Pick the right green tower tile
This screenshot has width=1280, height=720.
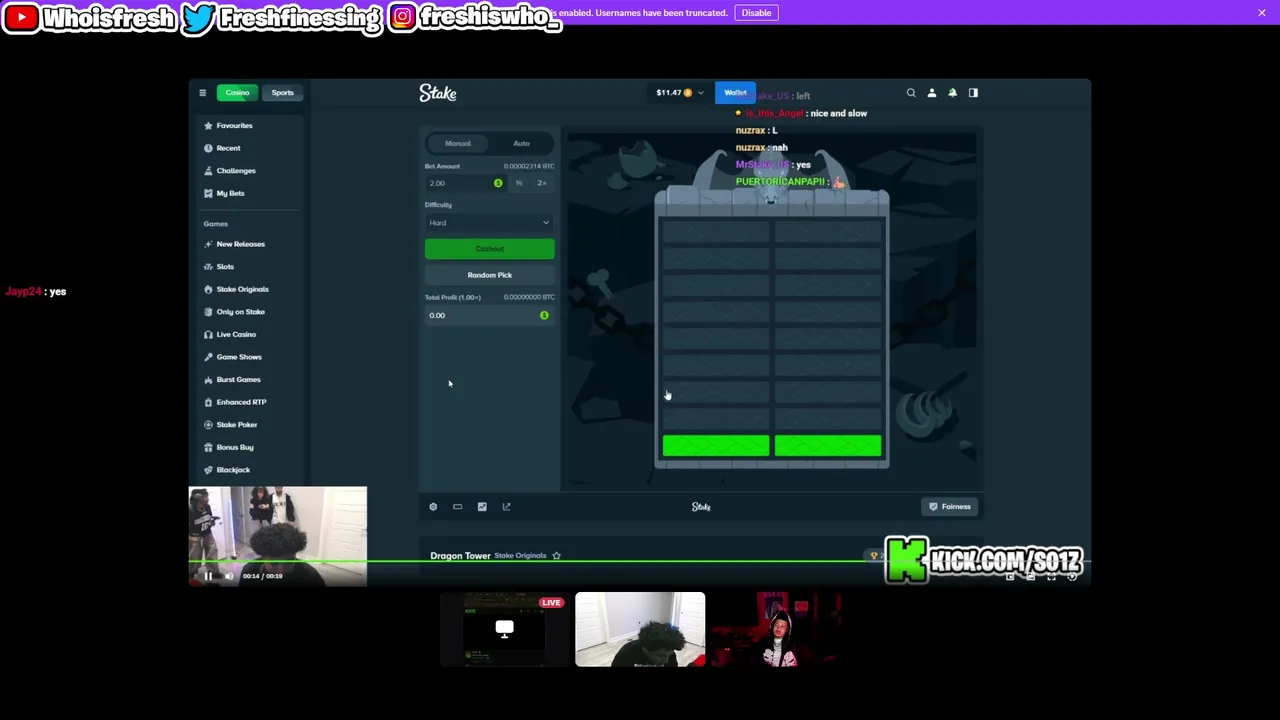[828, 446]
